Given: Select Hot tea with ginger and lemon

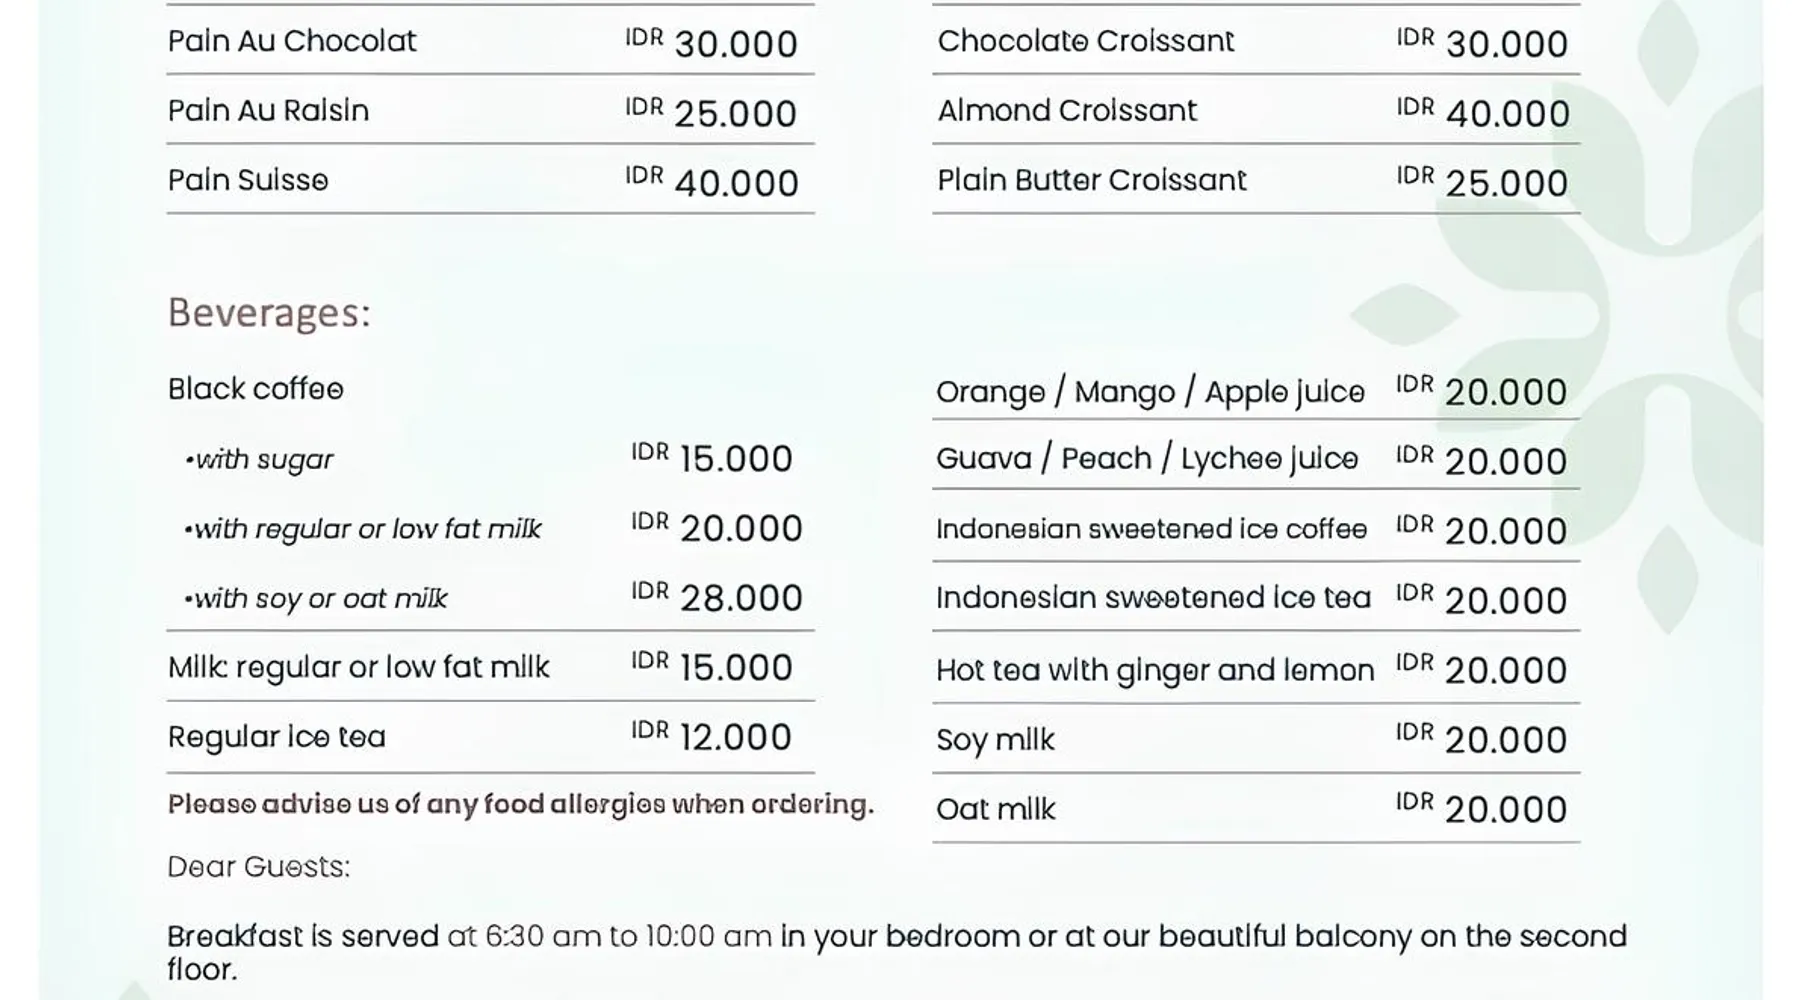Looking at the screenshot, I should pos(1155,670).
